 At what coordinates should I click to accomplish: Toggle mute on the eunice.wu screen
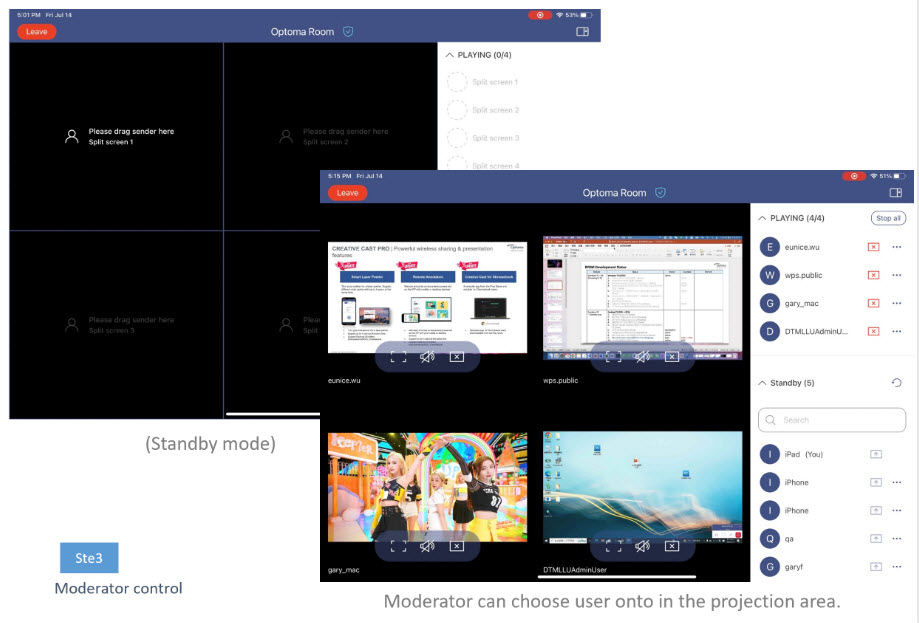coord(427,357)
